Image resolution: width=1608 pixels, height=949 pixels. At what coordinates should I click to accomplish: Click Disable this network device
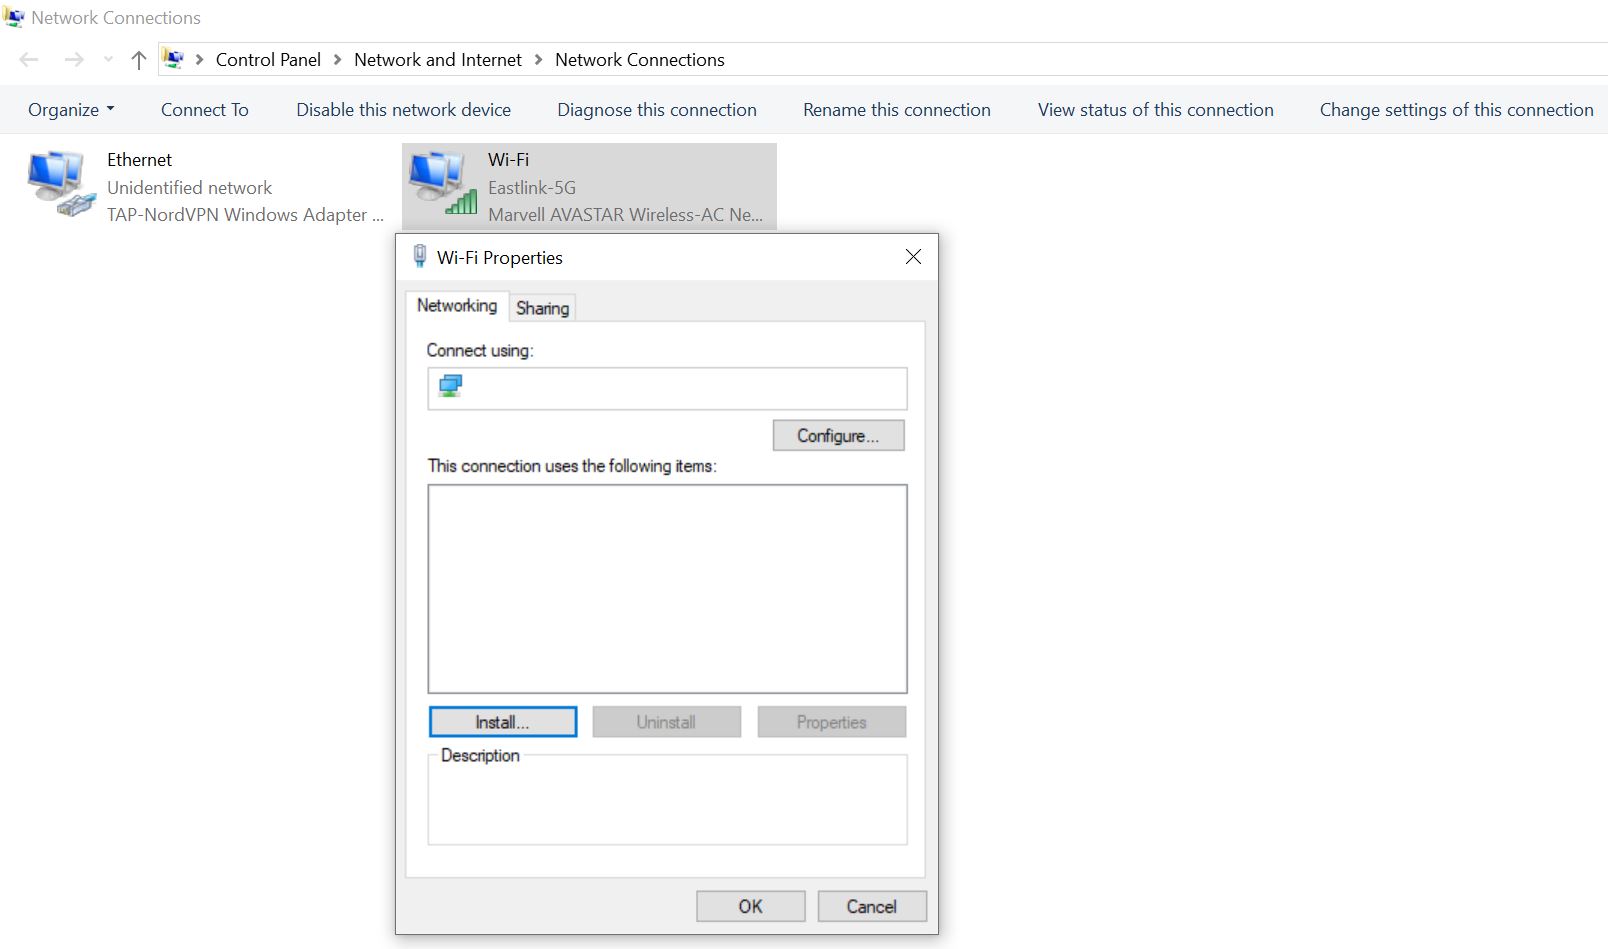click(x=403, y=109)
